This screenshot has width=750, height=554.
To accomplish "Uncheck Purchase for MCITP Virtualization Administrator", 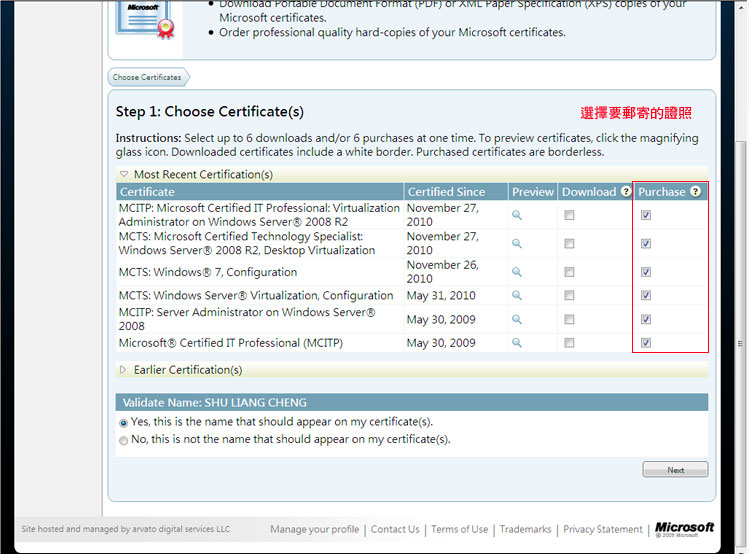I will 646,215.
